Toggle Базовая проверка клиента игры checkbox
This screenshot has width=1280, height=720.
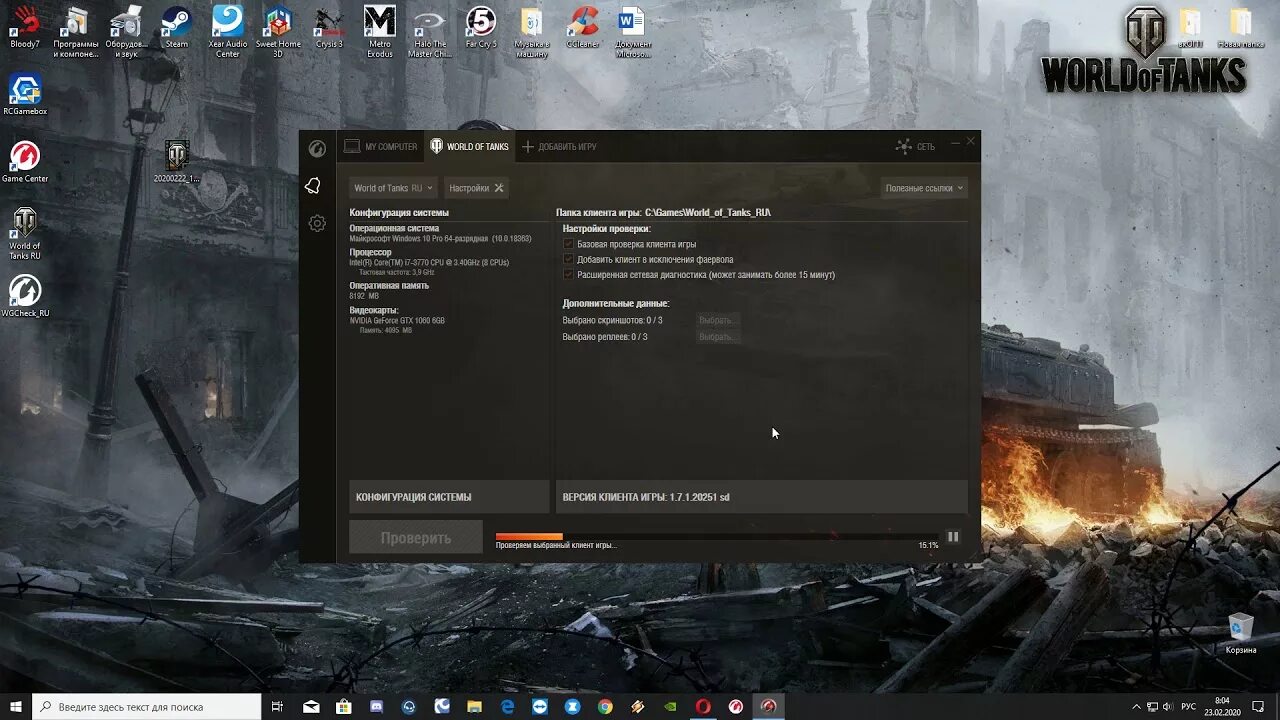coord(569,244)
